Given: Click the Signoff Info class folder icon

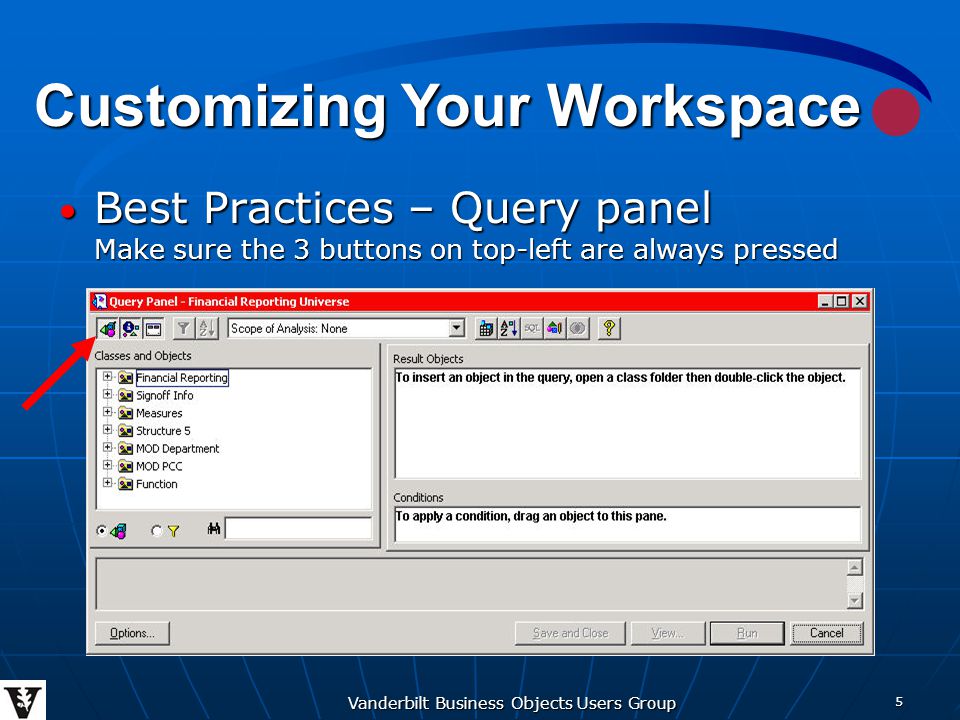Looking at the screenshot, I should pos(126,396).
